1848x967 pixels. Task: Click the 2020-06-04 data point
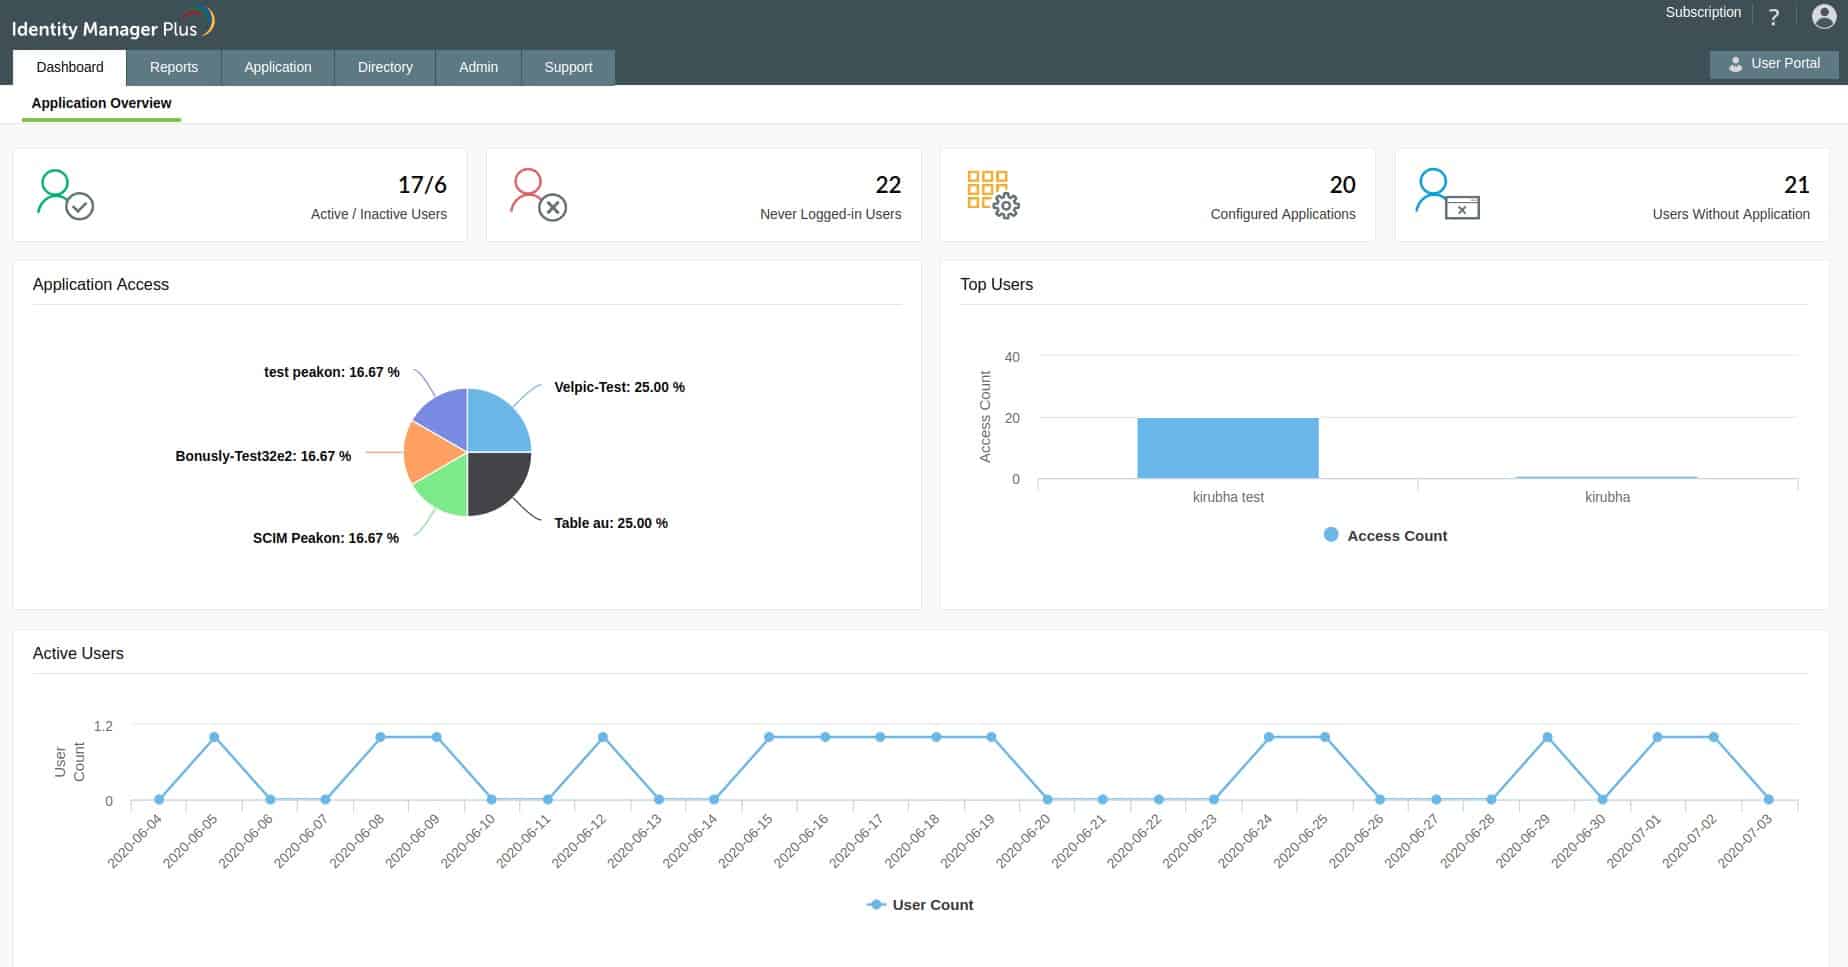point(159,799)
